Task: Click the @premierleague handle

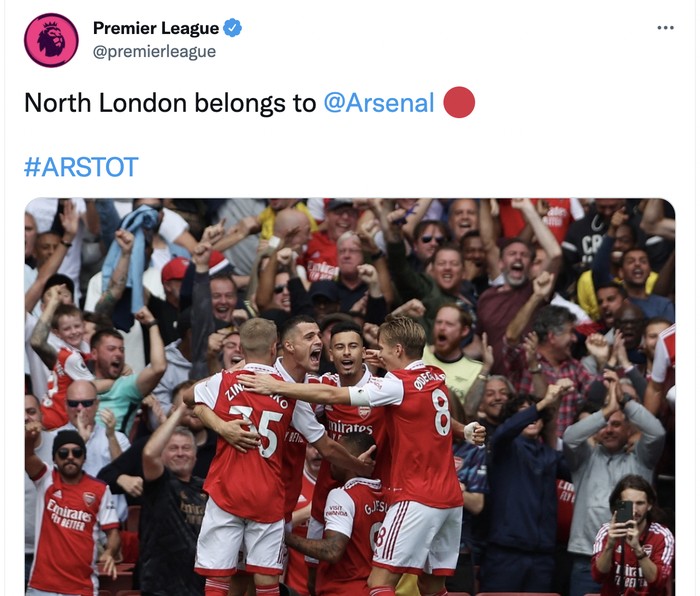Action: 154,51
